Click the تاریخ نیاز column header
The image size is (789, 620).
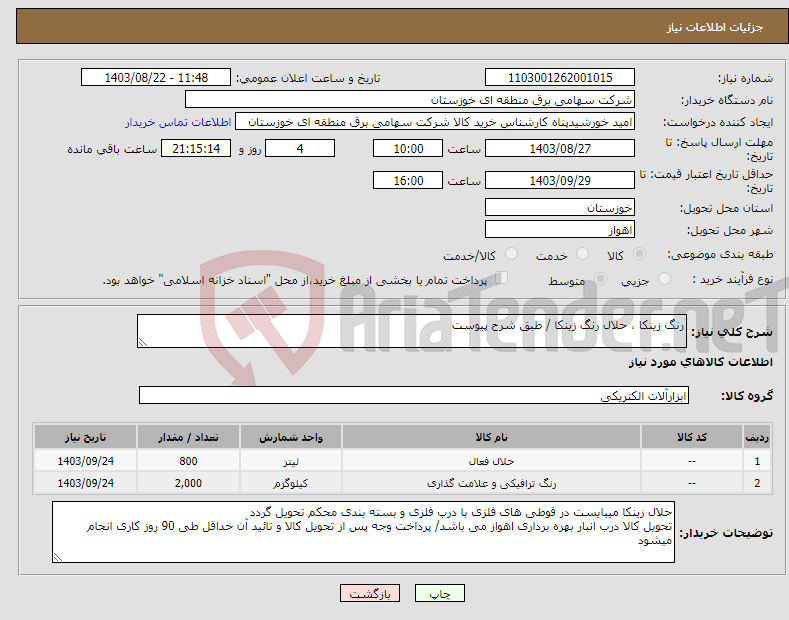click(x=86, y=437)
